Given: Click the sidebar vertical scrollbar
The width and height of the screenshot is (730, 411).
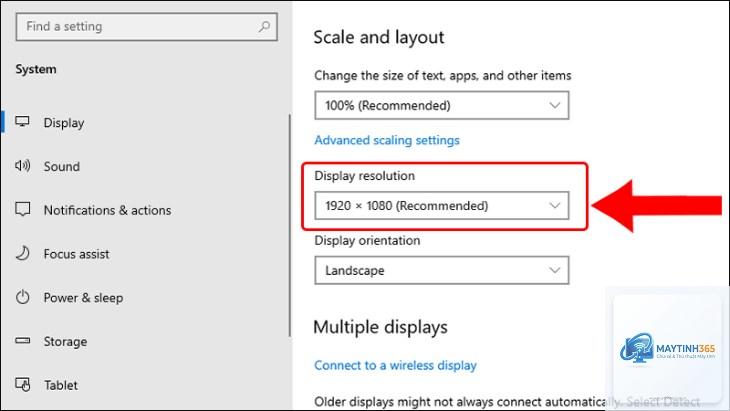Looking at the screenshot, I should [290, 226].
